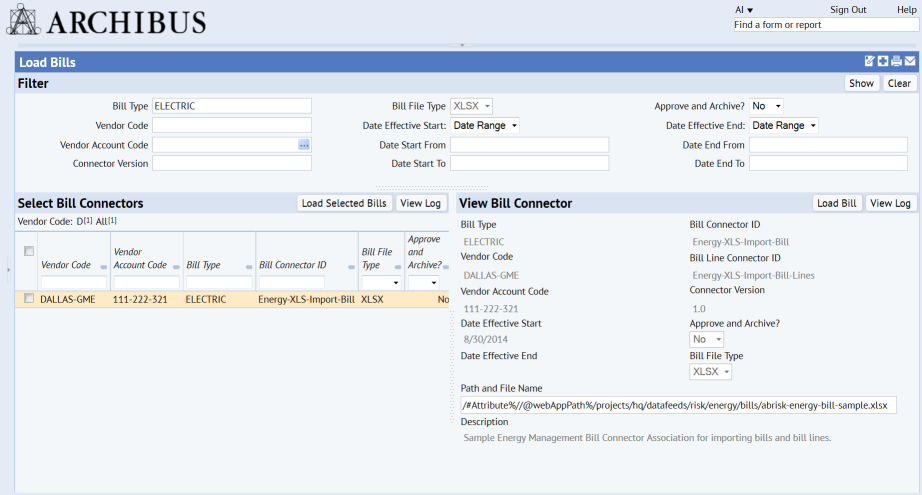Click sort indicator on Bill Type column
Viewport: 922px width, 495px height.
coord(249,267)
